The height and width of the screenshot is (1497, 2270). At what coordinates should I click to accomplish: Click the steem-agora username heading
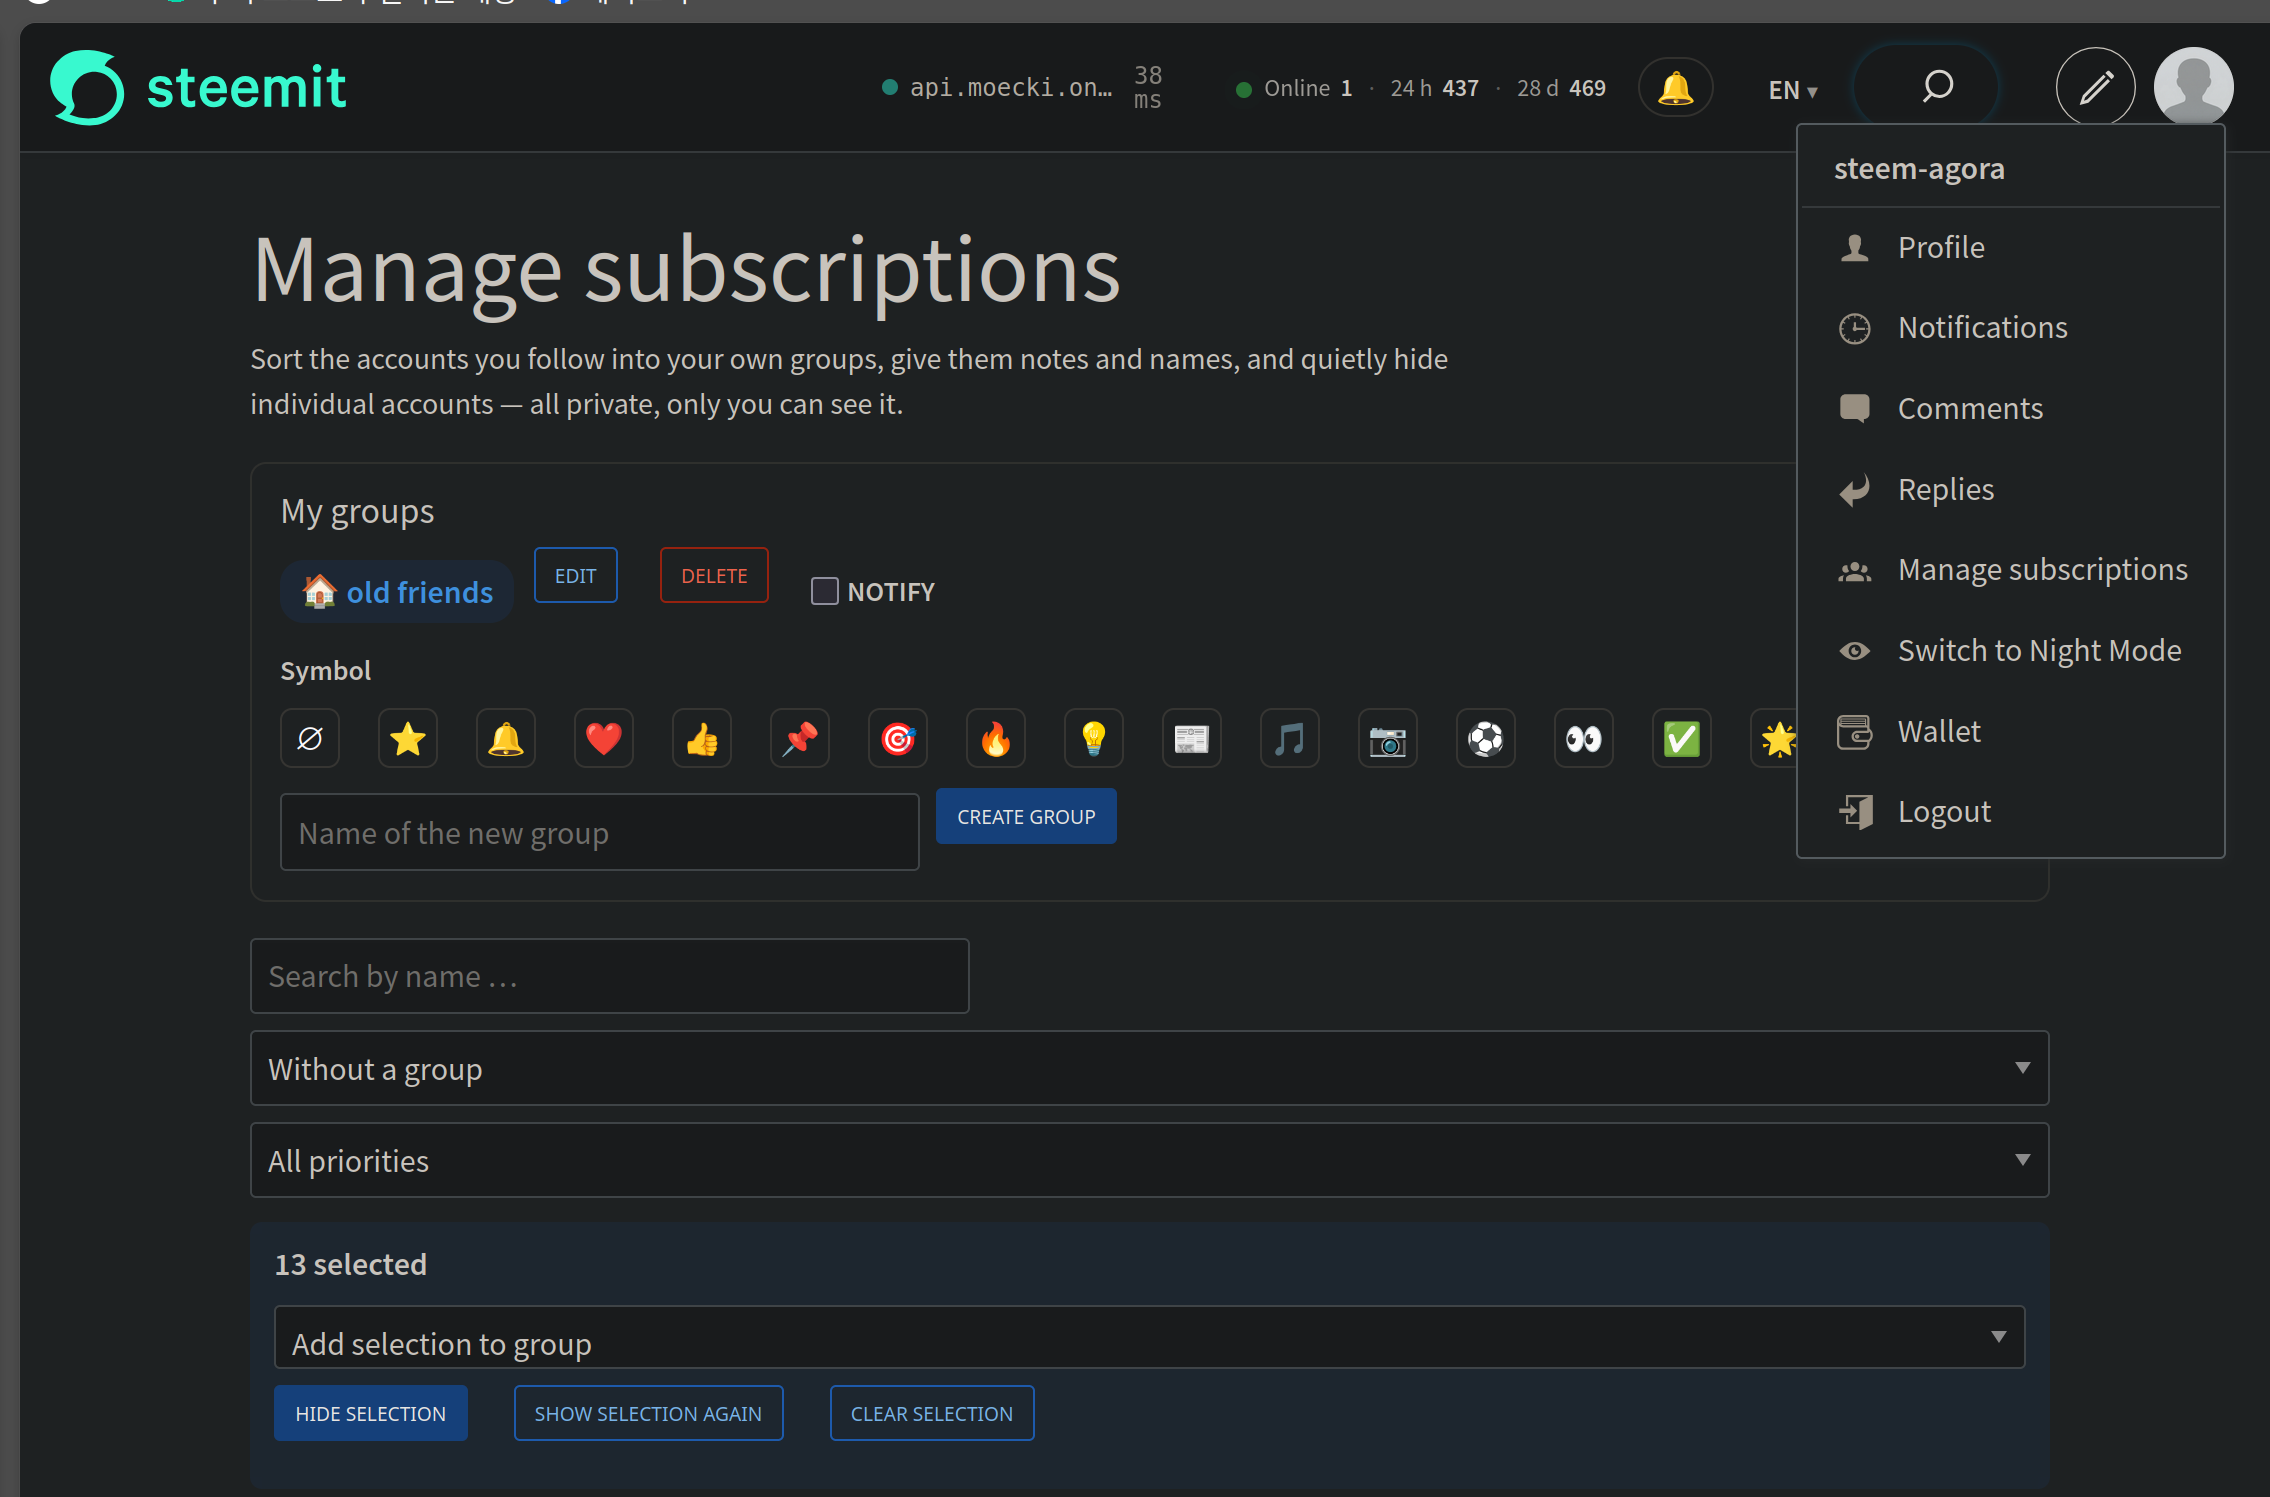[1919, 168]
